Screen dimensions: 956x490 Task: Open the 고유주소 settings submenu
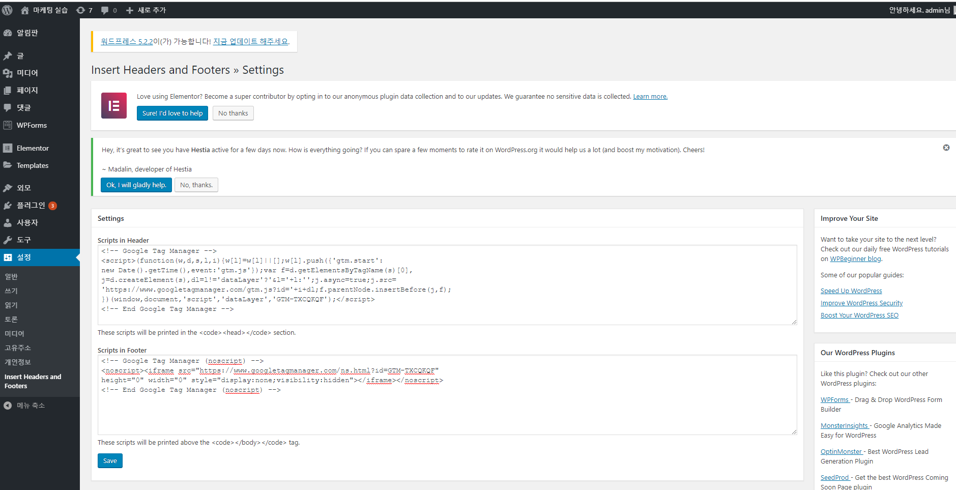(17, 347)
